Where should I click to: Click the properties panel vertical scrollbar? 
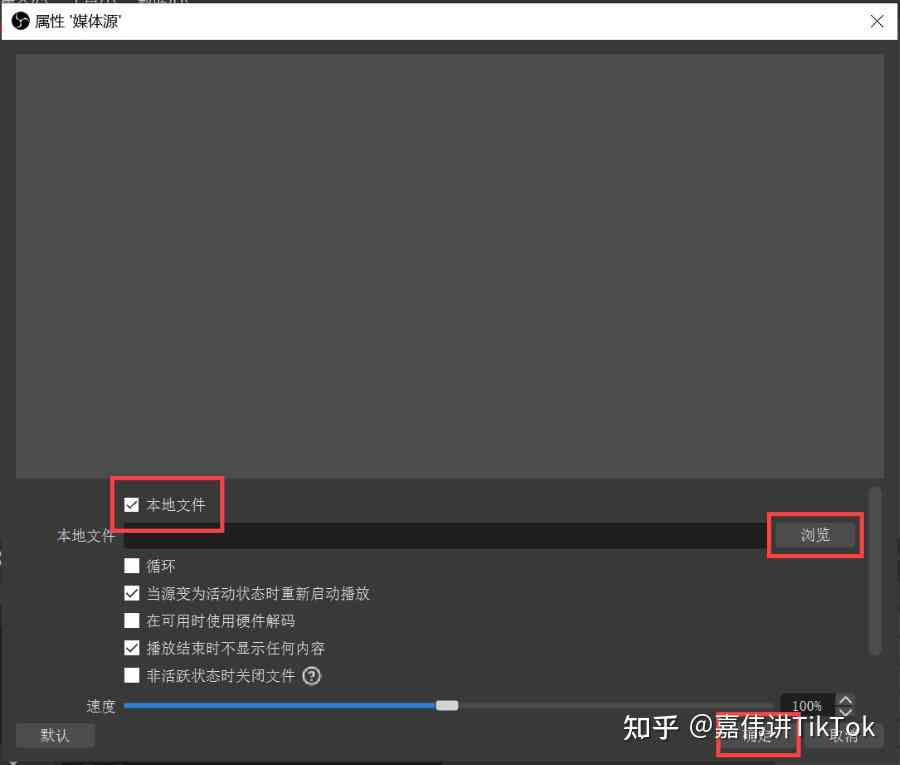[875, 570]
